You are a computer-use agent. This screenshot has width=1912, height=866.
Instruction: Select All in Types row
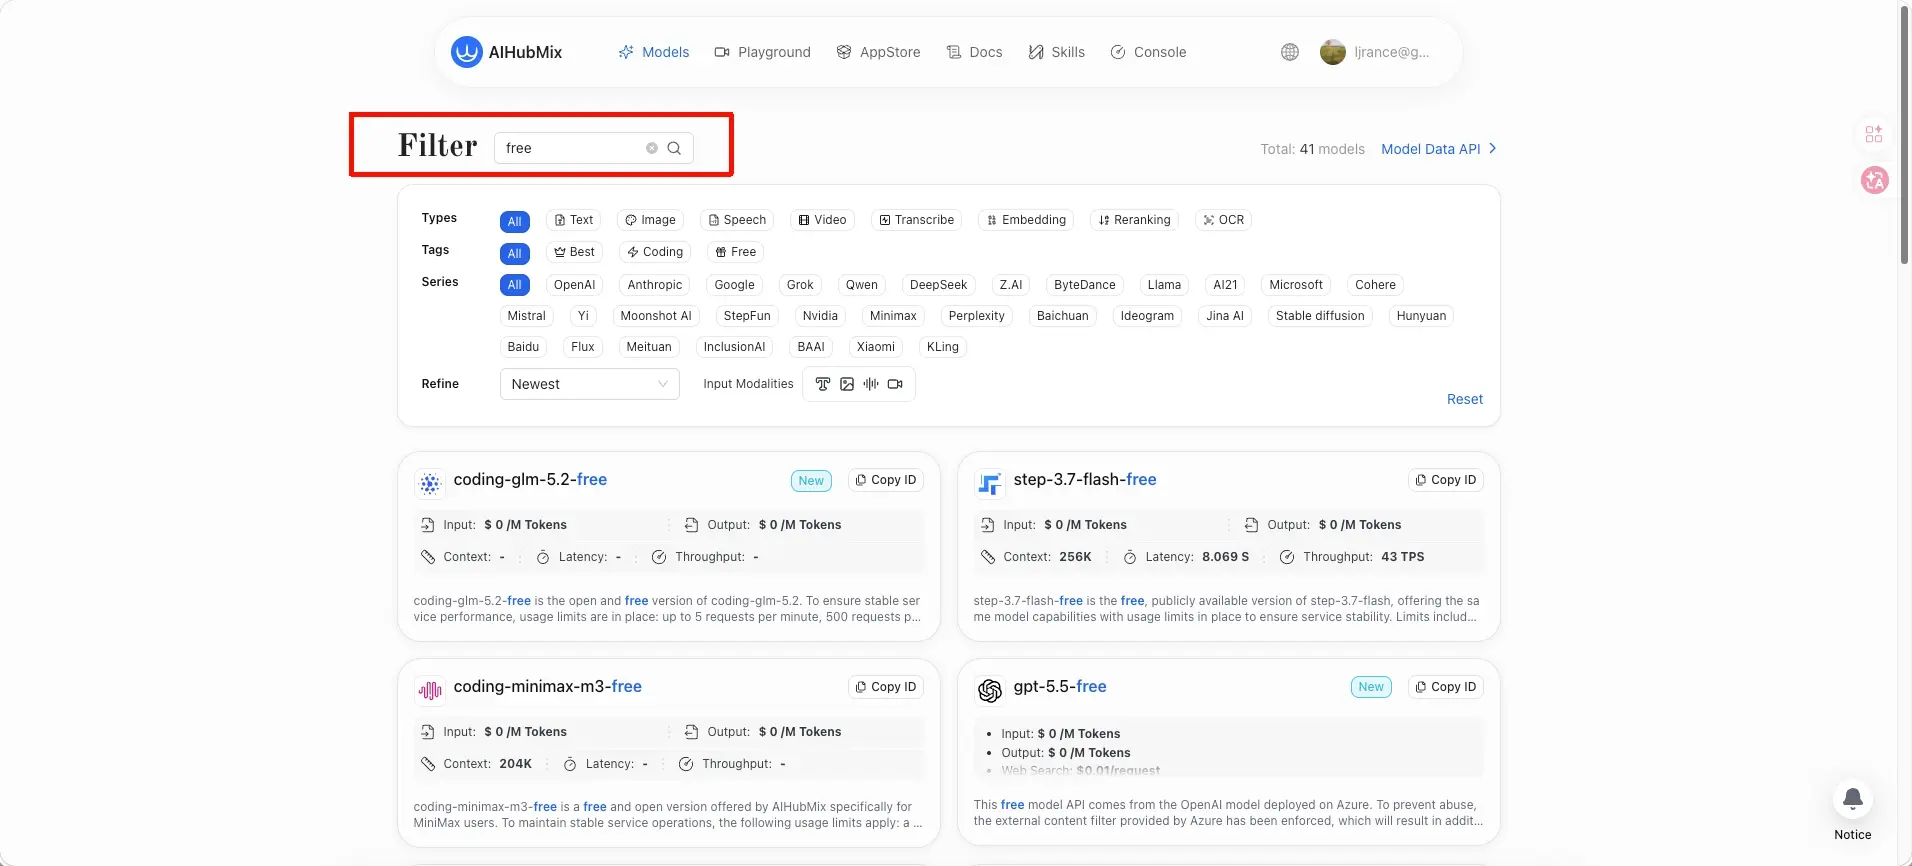point(514,221)
